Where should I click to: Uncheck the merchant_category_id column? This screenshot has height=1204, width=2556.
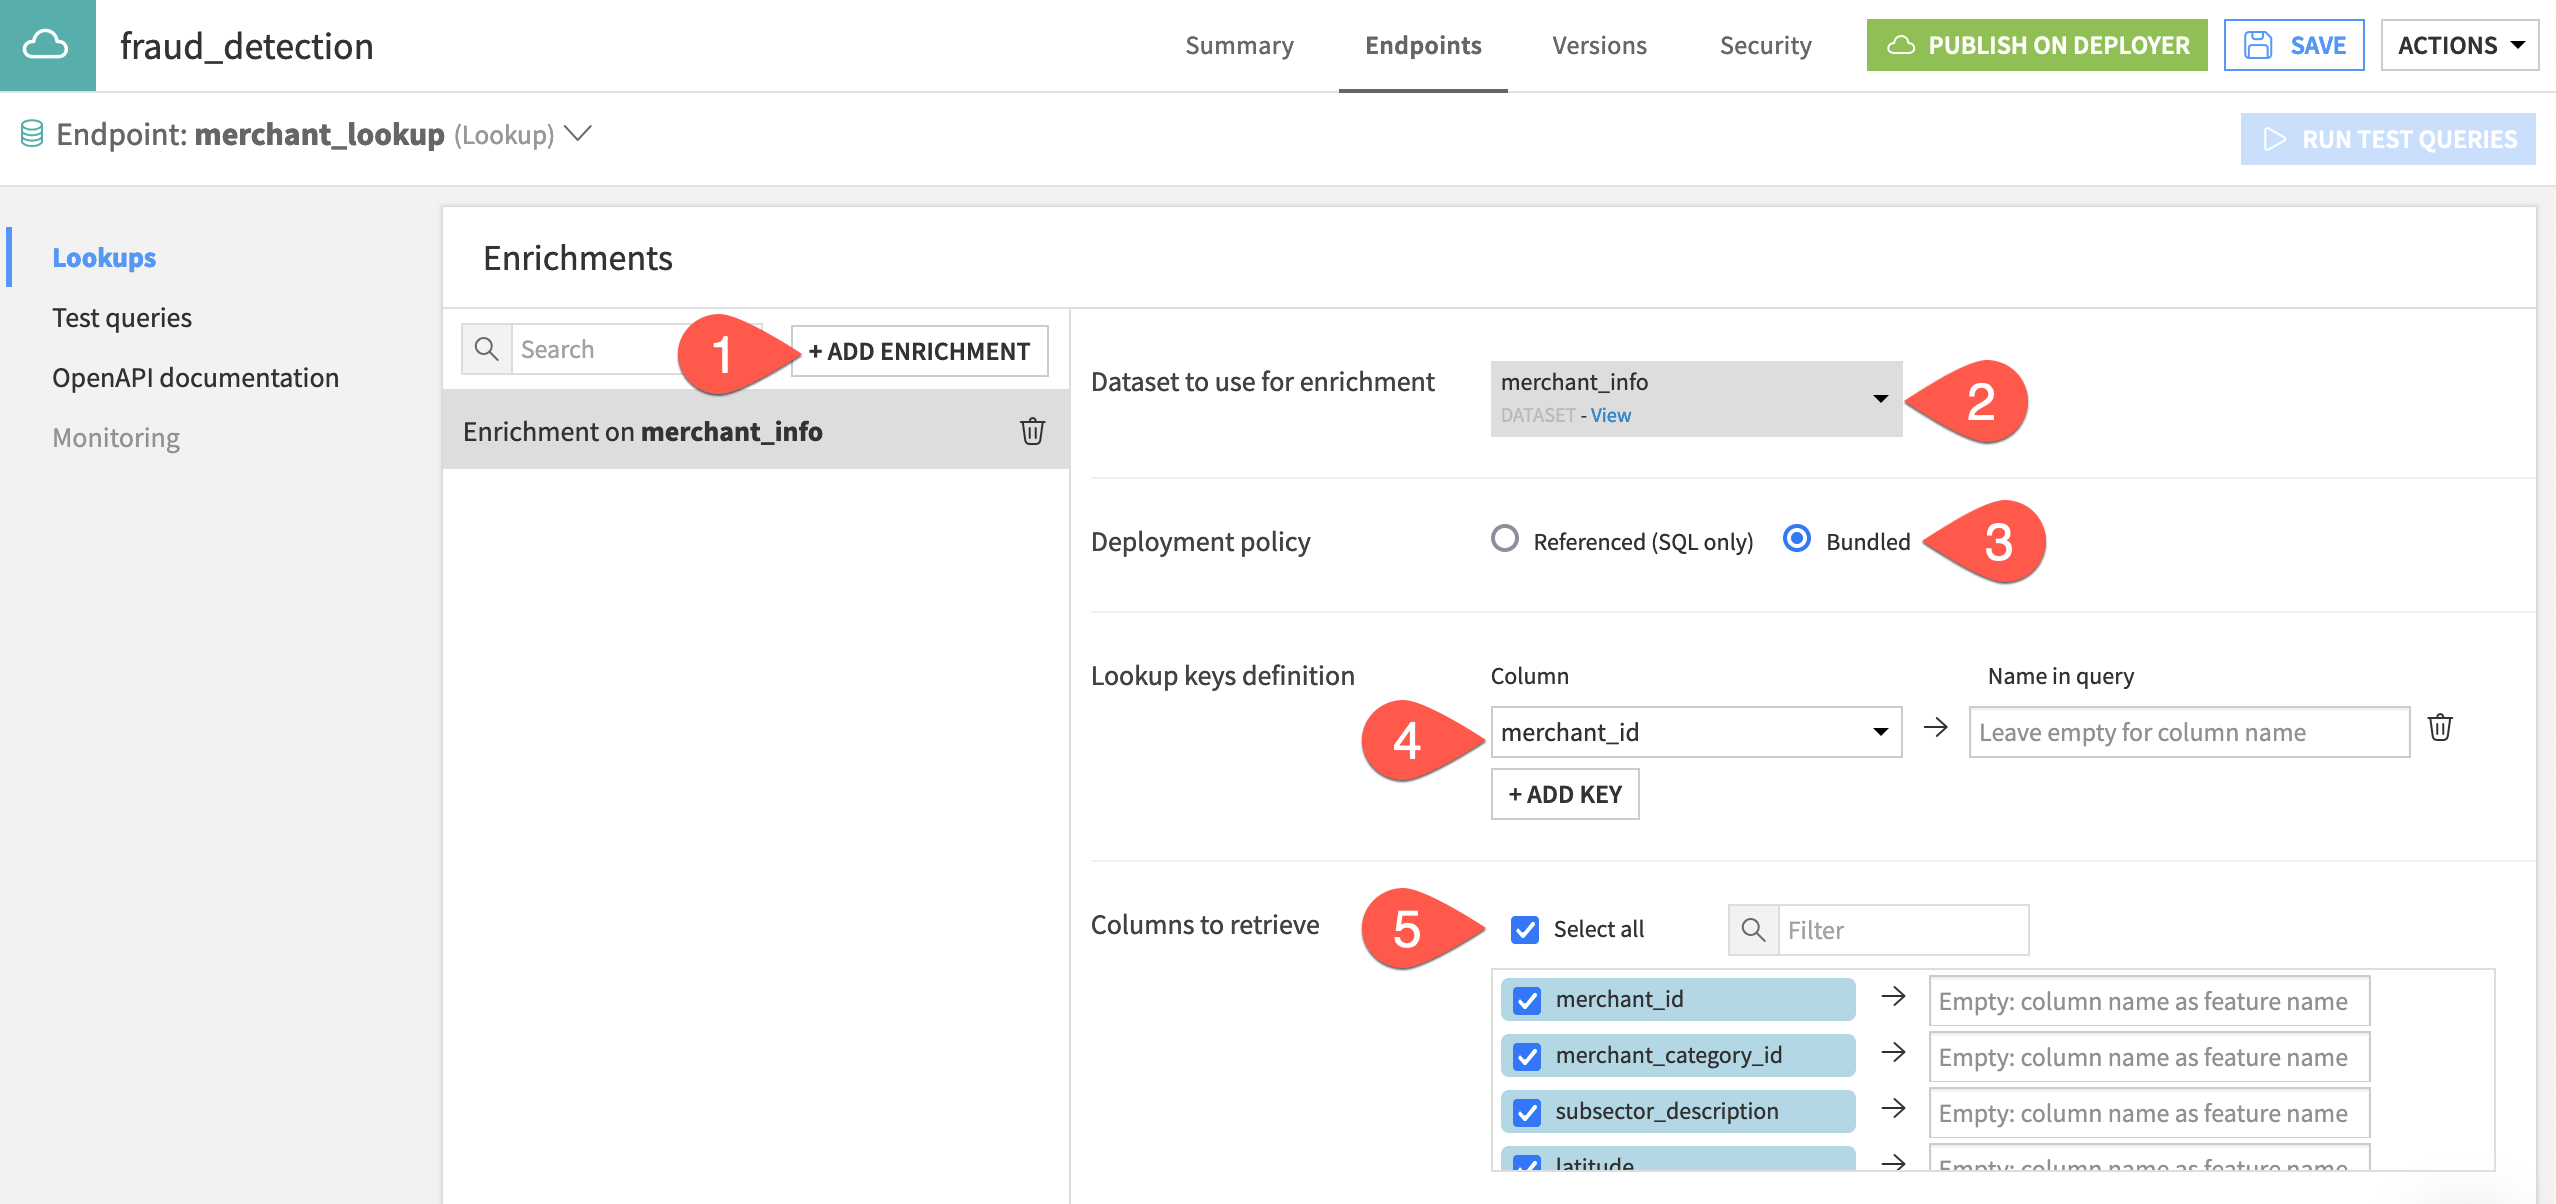point(1526,1054)
